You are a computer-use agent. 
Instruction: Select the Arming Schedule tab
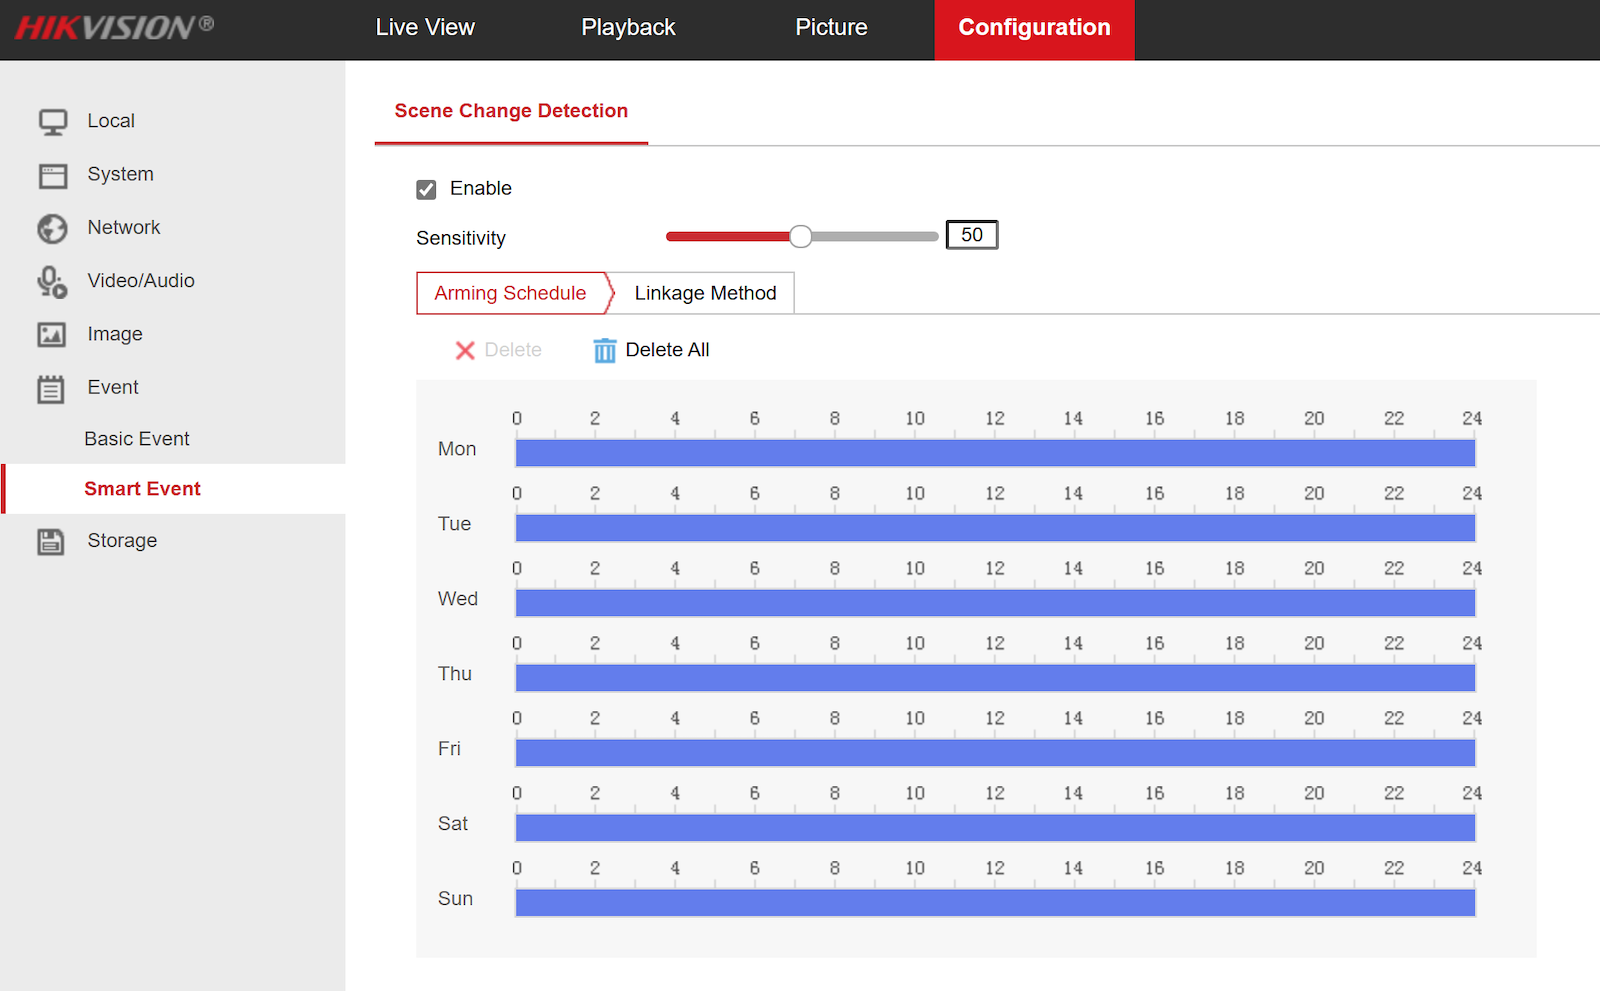(x=510, y=293)
